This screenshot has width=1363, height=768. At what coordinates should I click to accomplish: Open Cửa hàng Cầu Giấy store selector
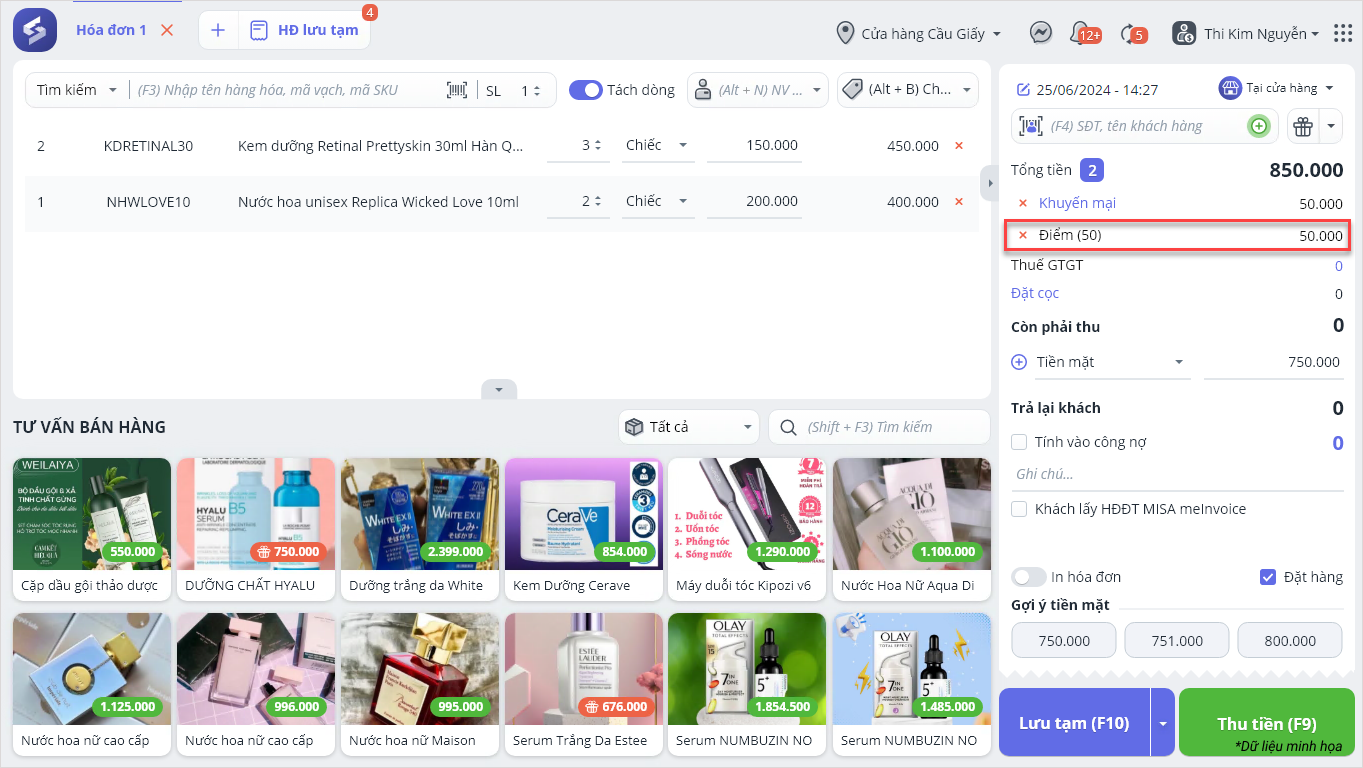click(919, 34)
